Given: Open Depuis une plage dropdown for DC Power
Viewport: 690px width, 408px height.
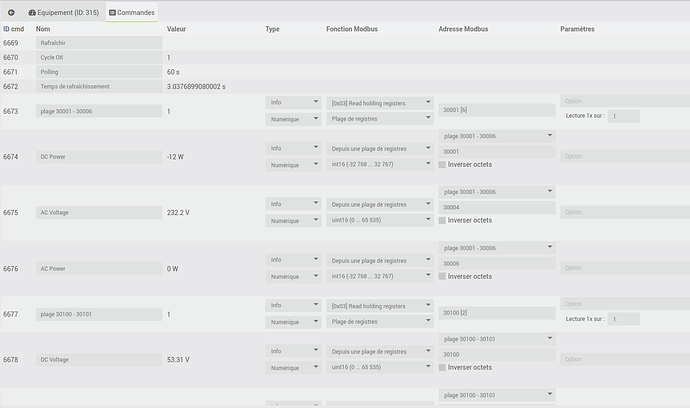Looking at the screenshot, I should coord(380,149).
